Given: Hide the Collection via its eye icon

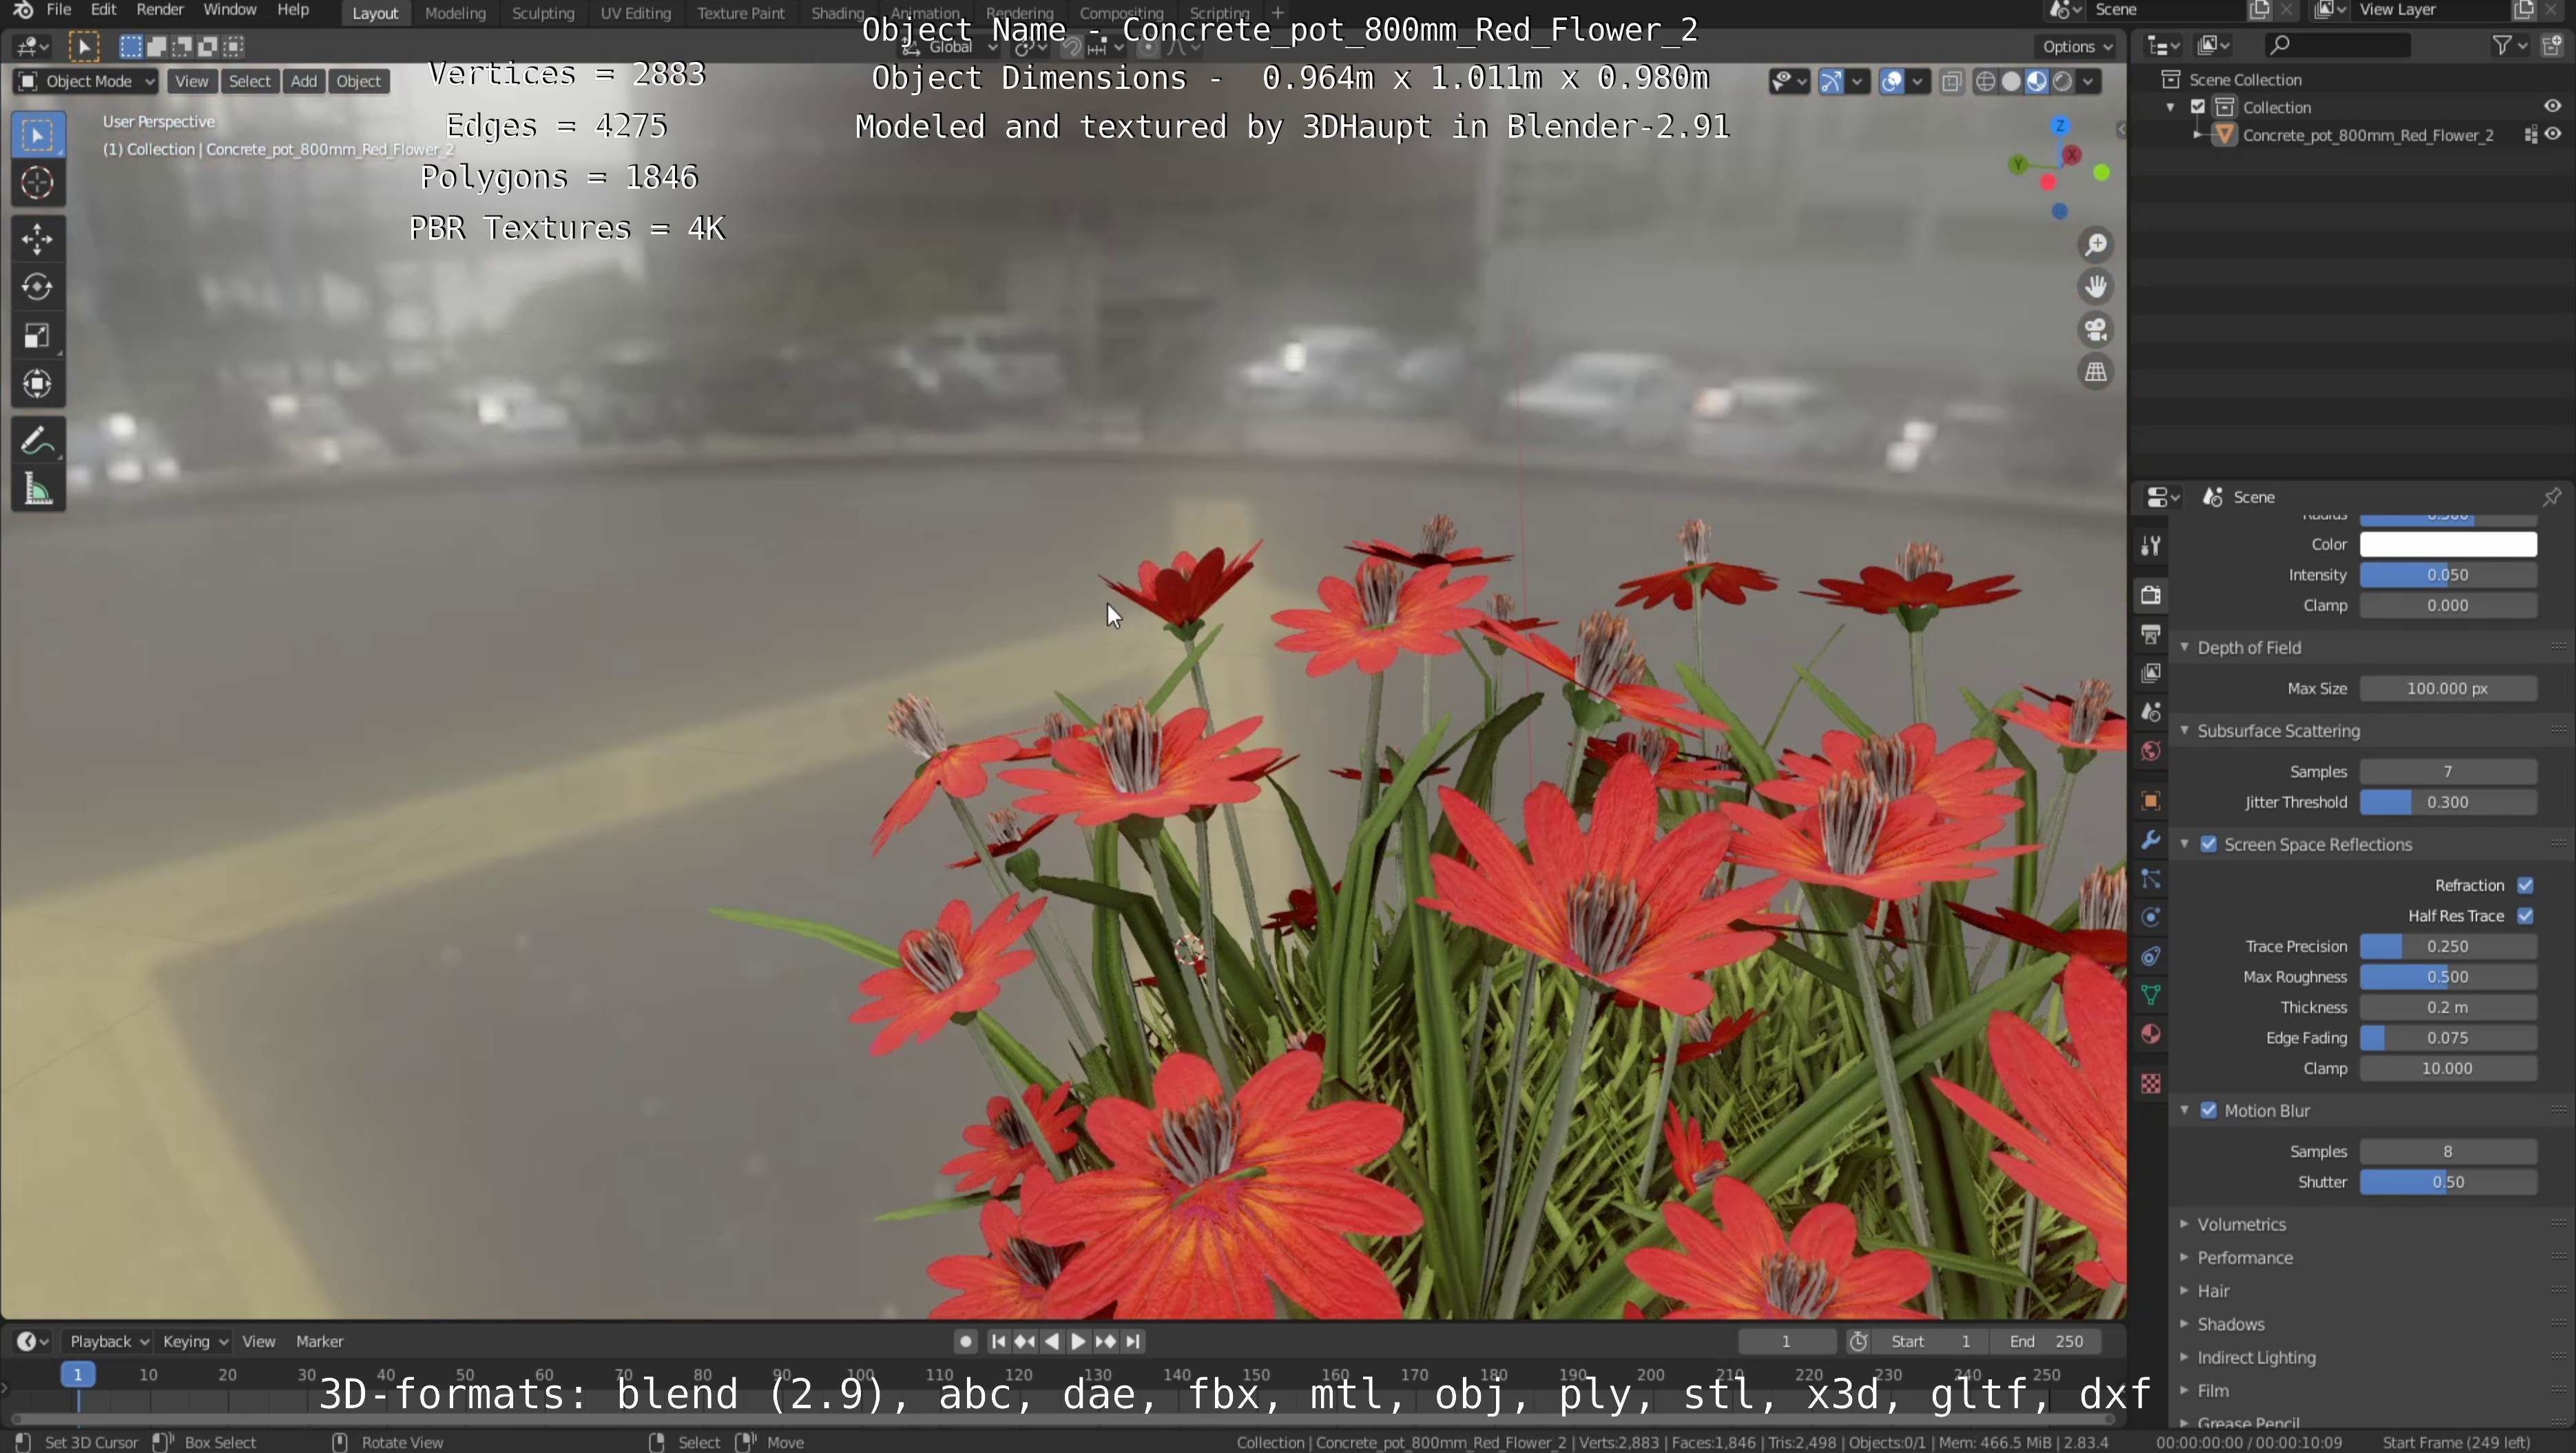Looking at the screenshot, I should (x=2552, y=106).
